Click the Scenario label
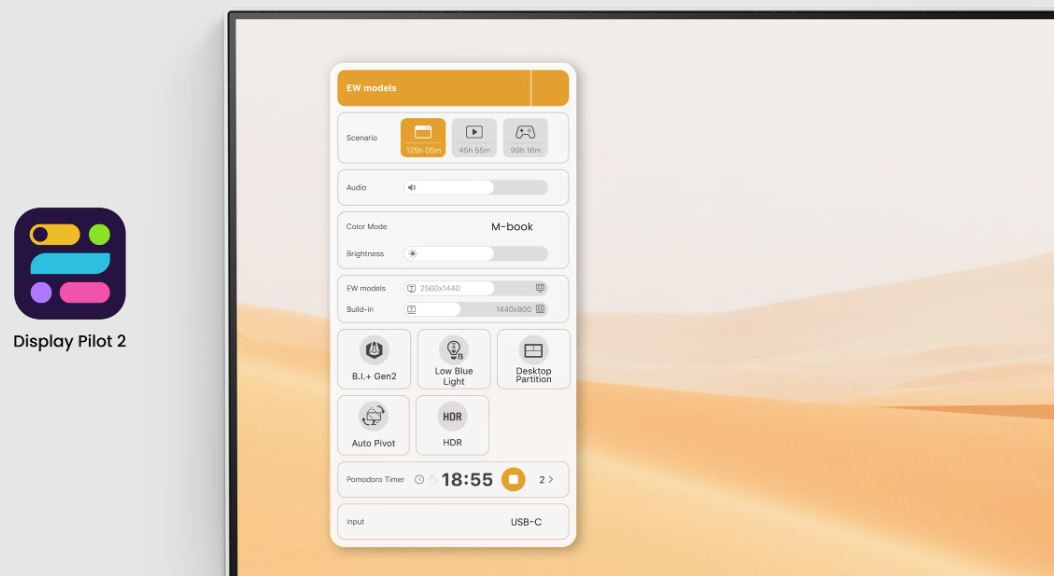 coord(362,138)
